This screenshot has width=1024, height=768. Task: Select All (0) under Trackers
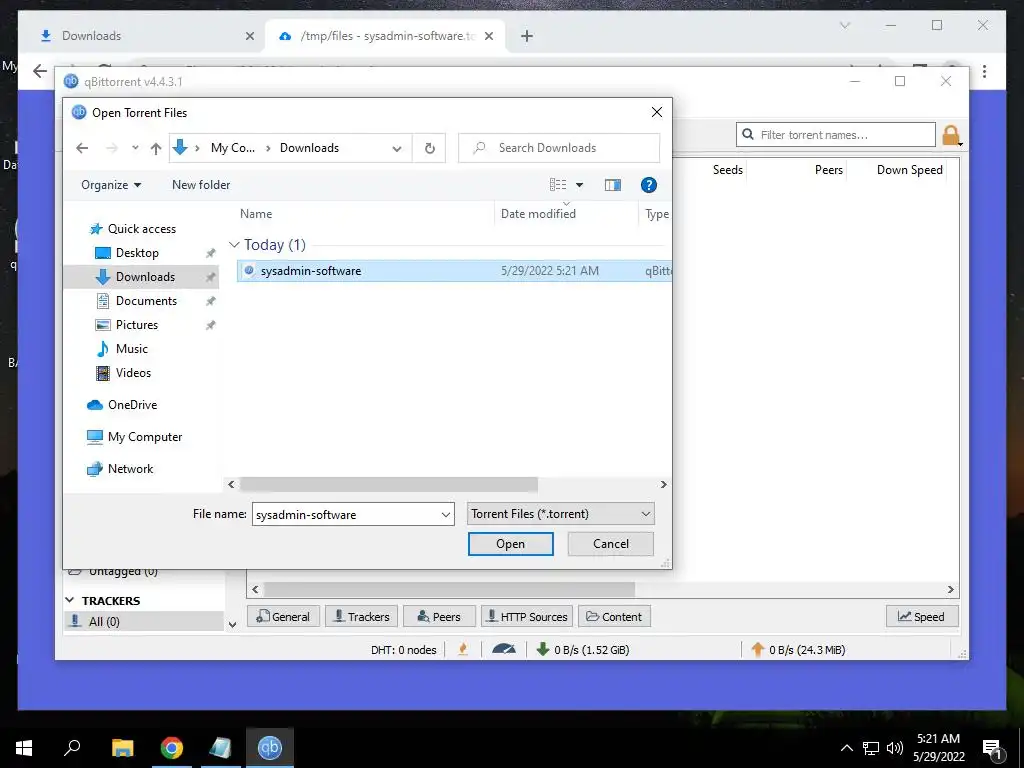143,622
